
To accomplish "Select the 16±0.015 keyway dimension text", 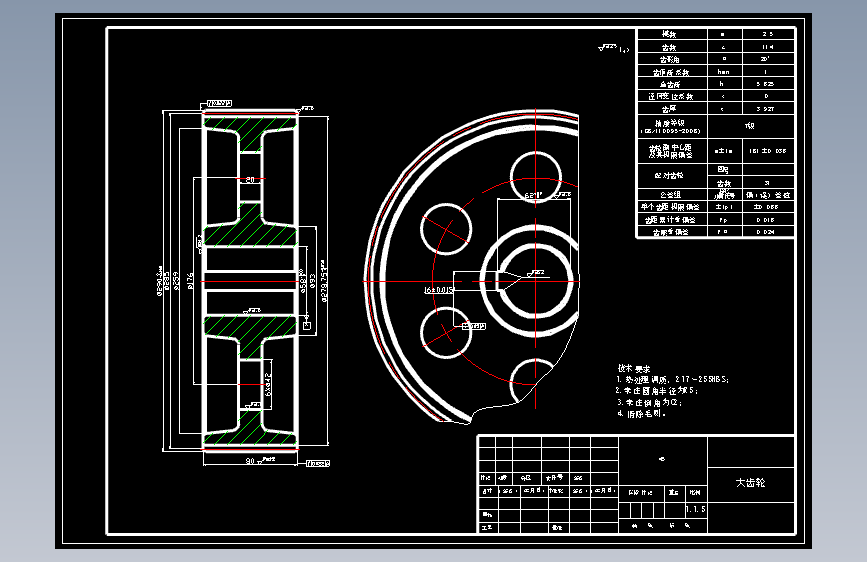I will coord(438,290).
